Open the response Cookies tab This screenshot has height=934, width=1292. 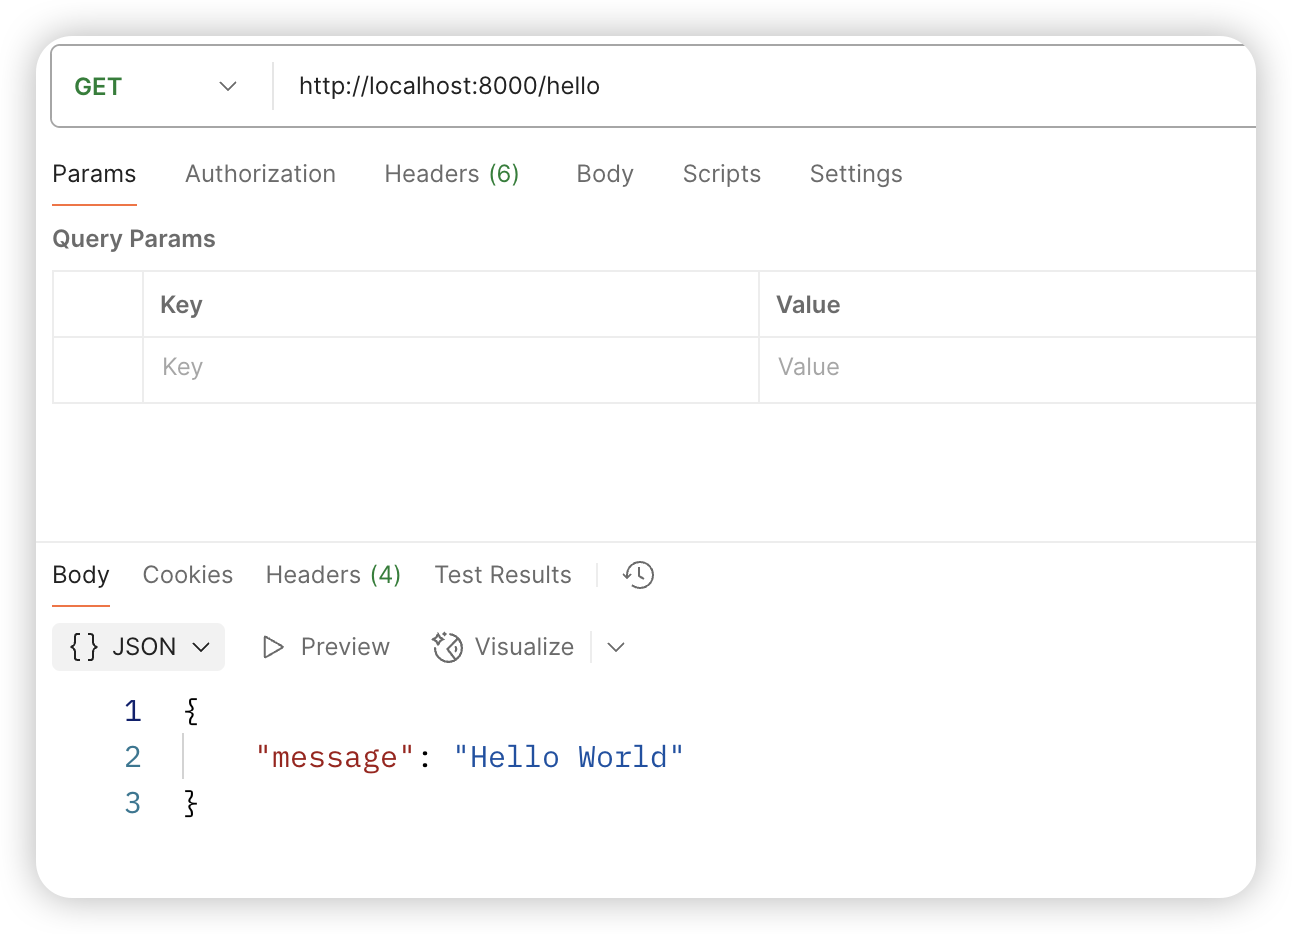188,575
